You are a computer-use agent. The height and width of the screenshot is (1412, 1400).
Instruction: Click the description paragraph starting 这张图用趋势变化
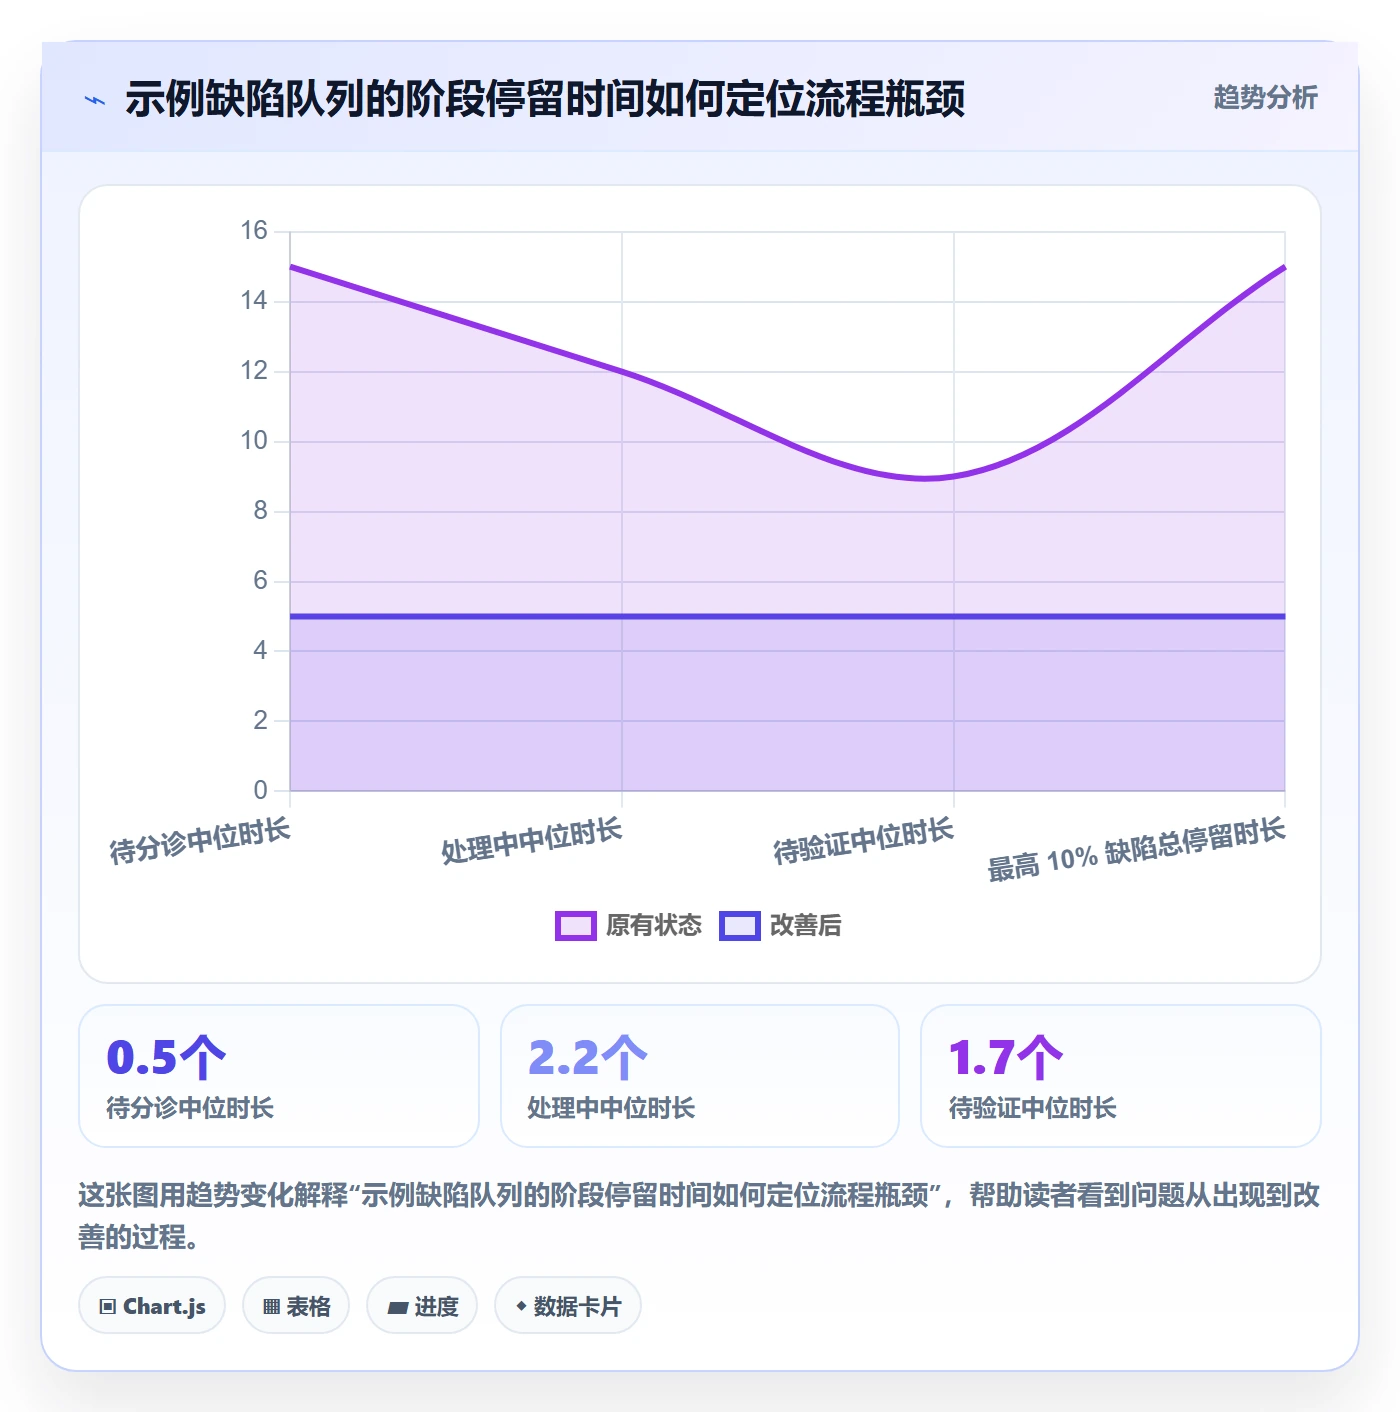(x=699, y=1216)
